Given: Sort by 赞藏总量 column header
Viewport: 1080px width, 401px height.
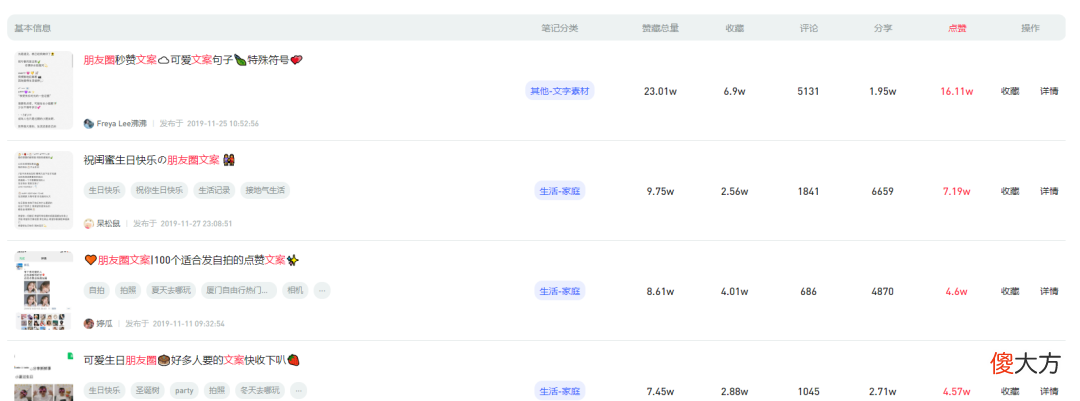Looking at the screenshot, I should pos(661,28).
